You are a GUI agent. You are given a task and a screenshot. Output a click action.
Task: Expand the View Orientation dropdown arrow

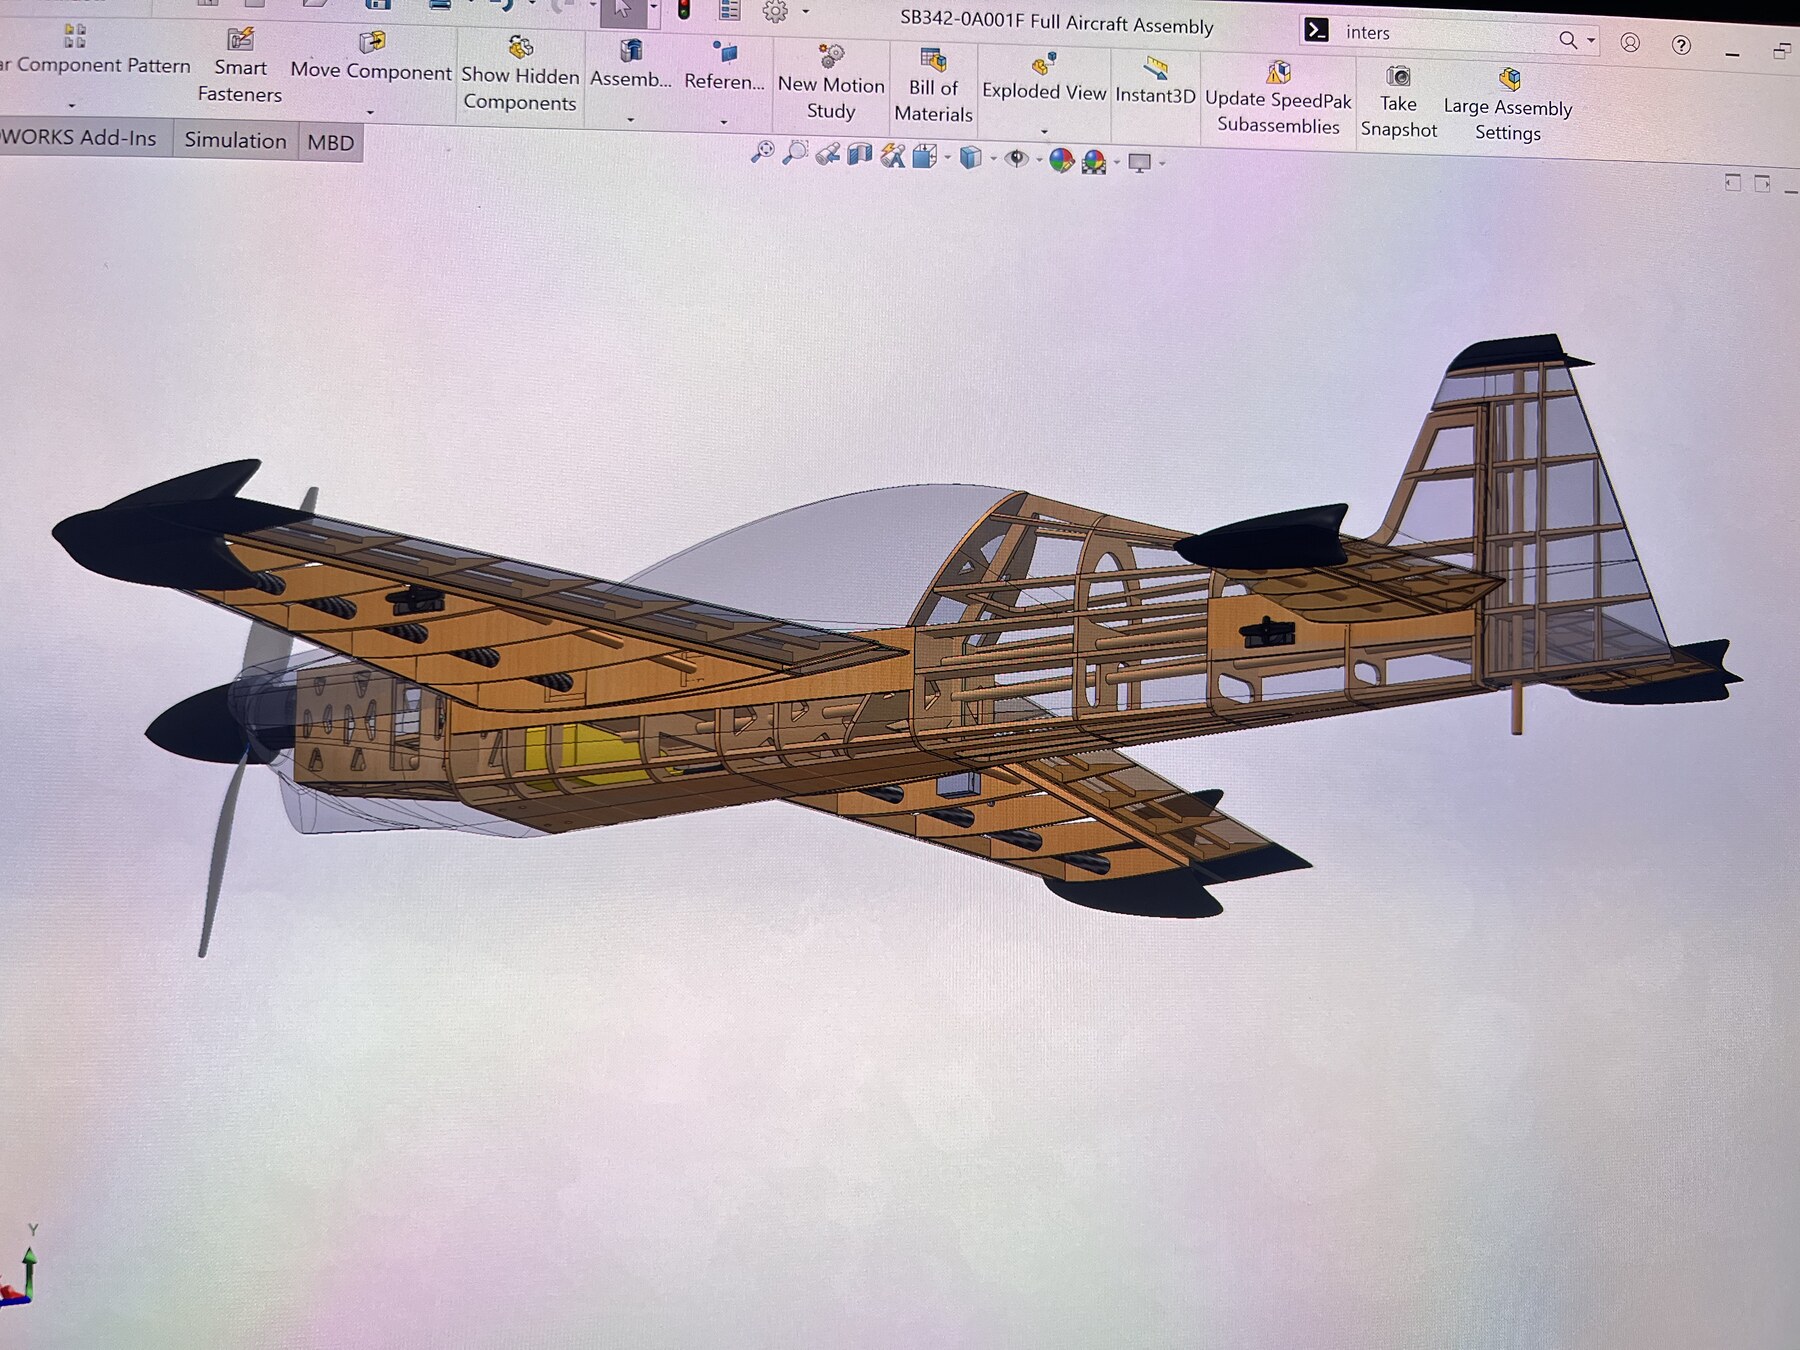[947, 158]
